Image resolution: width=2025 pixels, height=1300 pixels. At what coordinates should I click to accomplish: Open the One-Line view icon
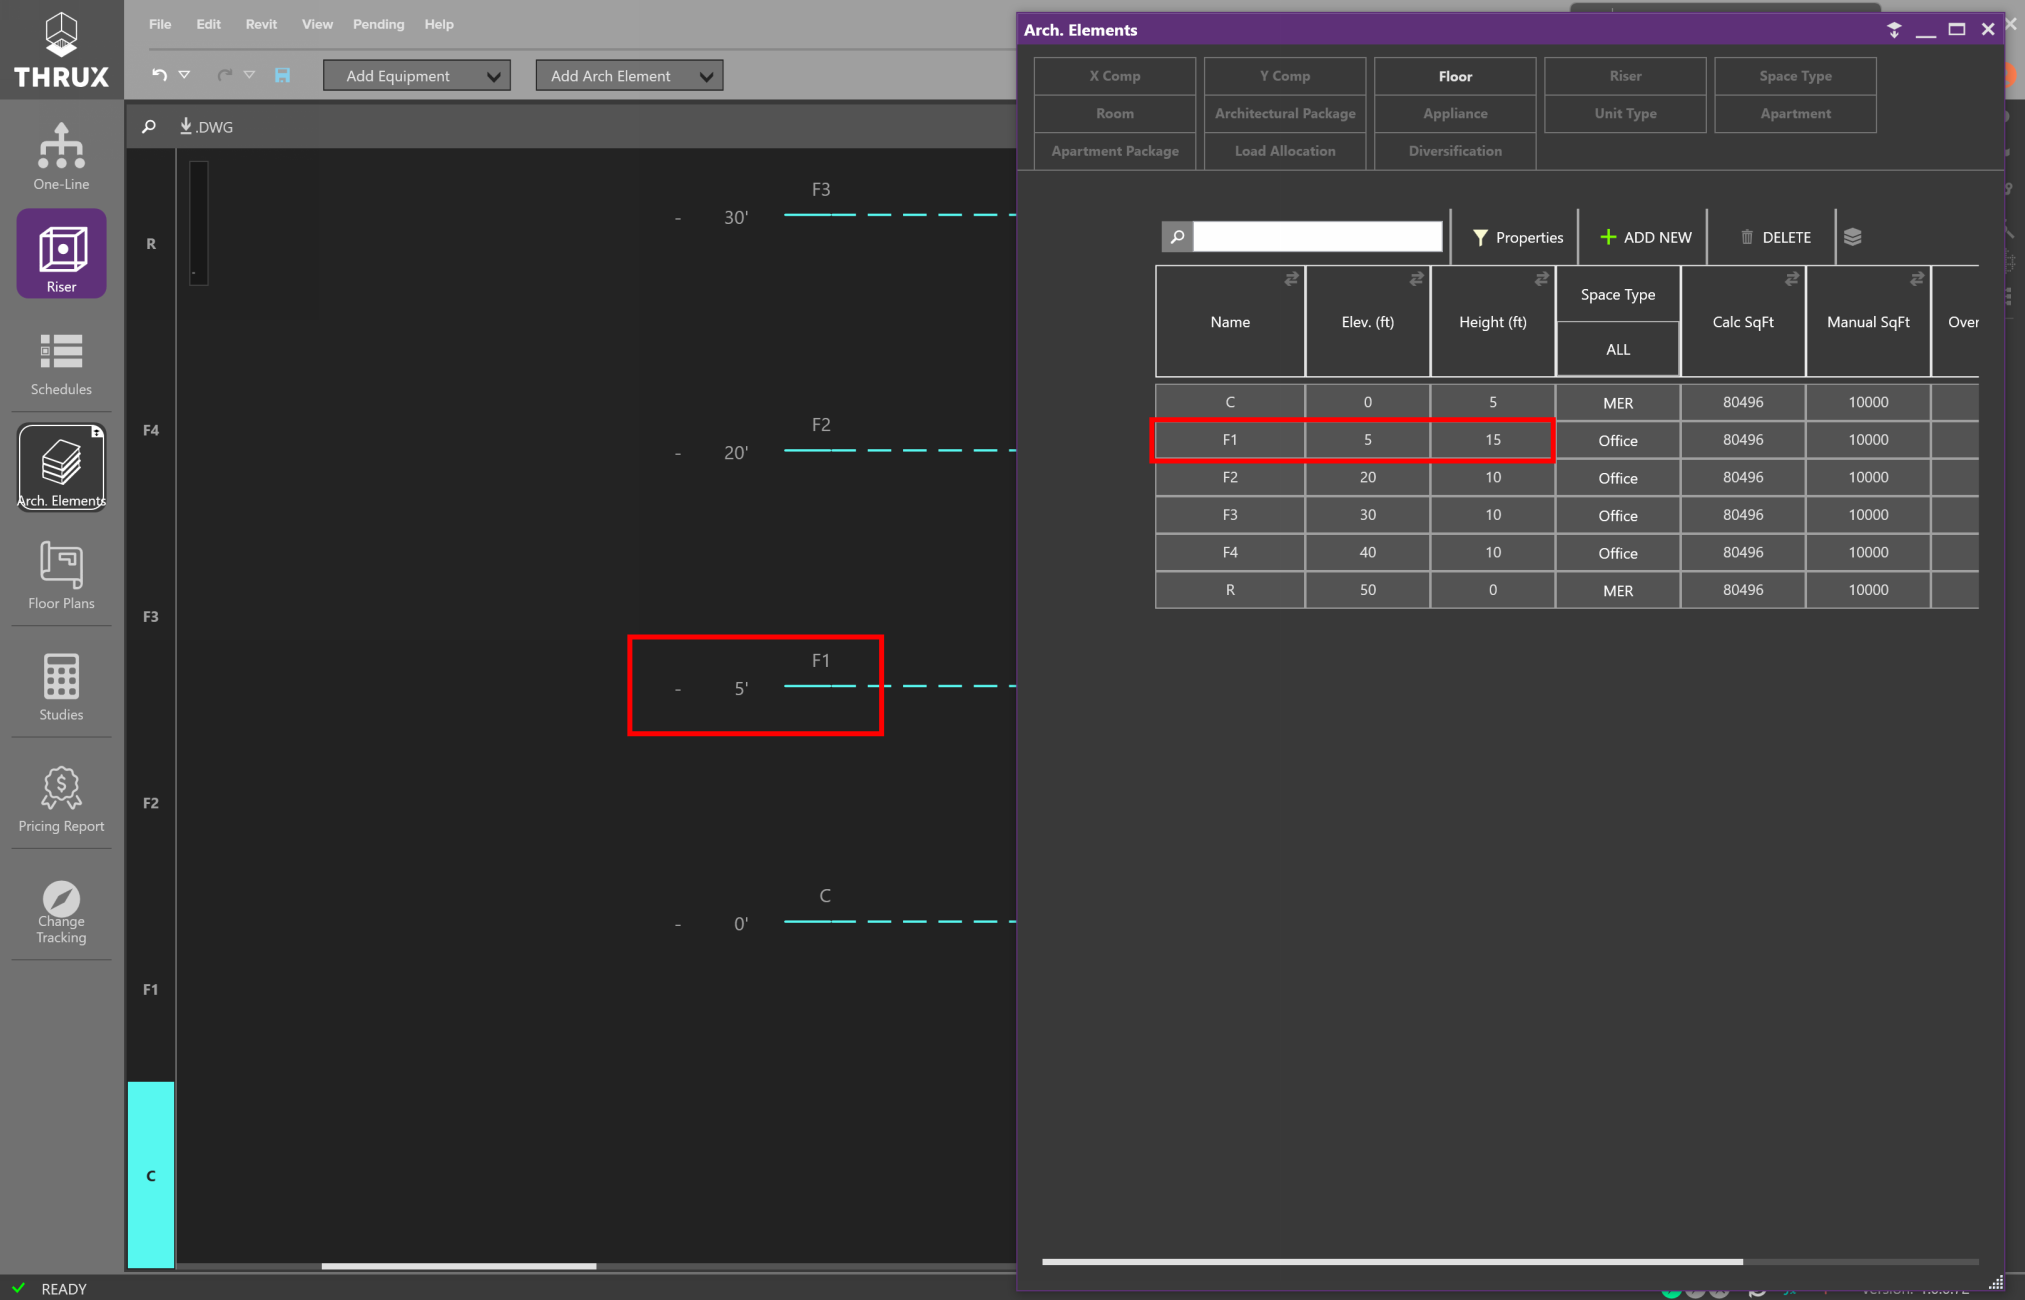coord(61,155)
